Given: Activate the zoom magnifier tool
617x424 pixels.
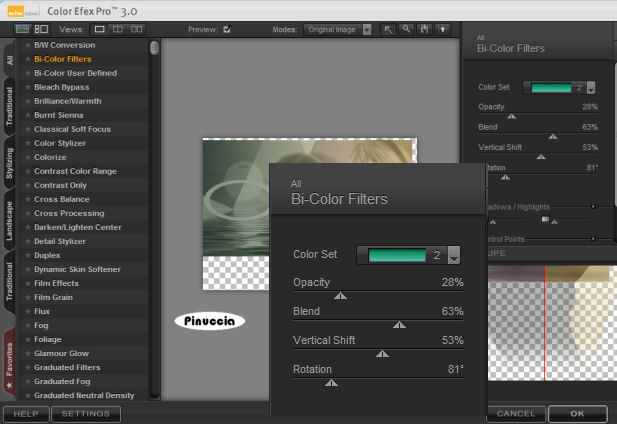Looking at the screenshot, I should click(406, 29).
